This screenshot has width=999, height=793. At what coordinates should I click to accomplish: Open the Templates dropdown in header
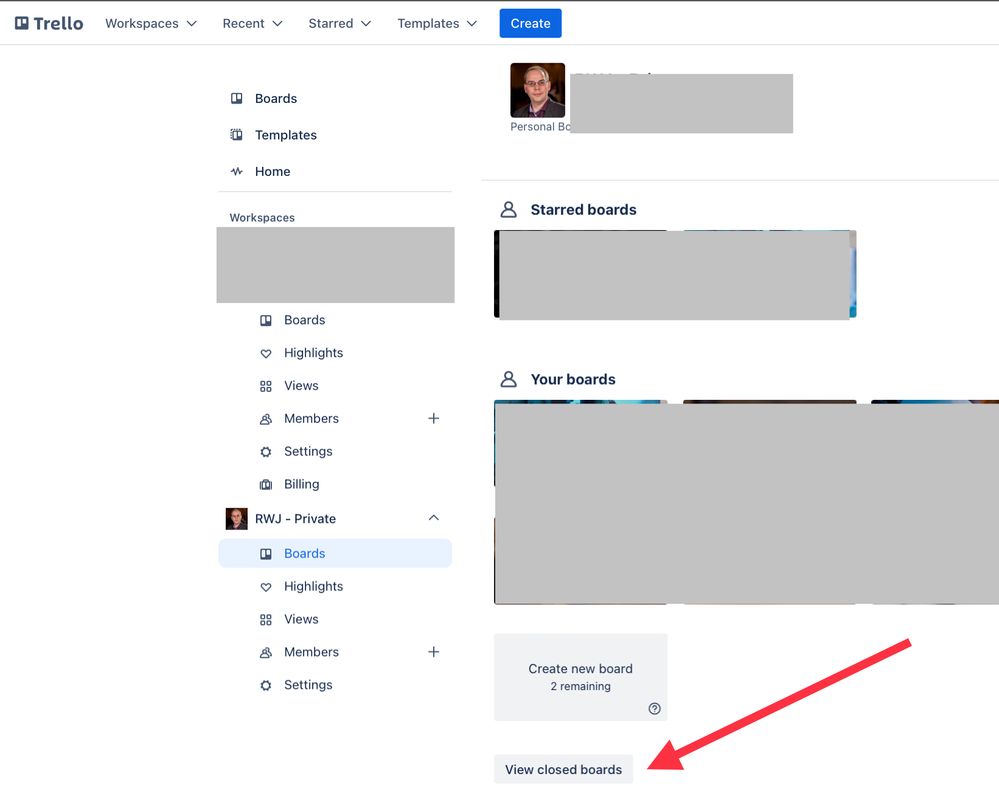pyautogui.click(x=437, y=24)
